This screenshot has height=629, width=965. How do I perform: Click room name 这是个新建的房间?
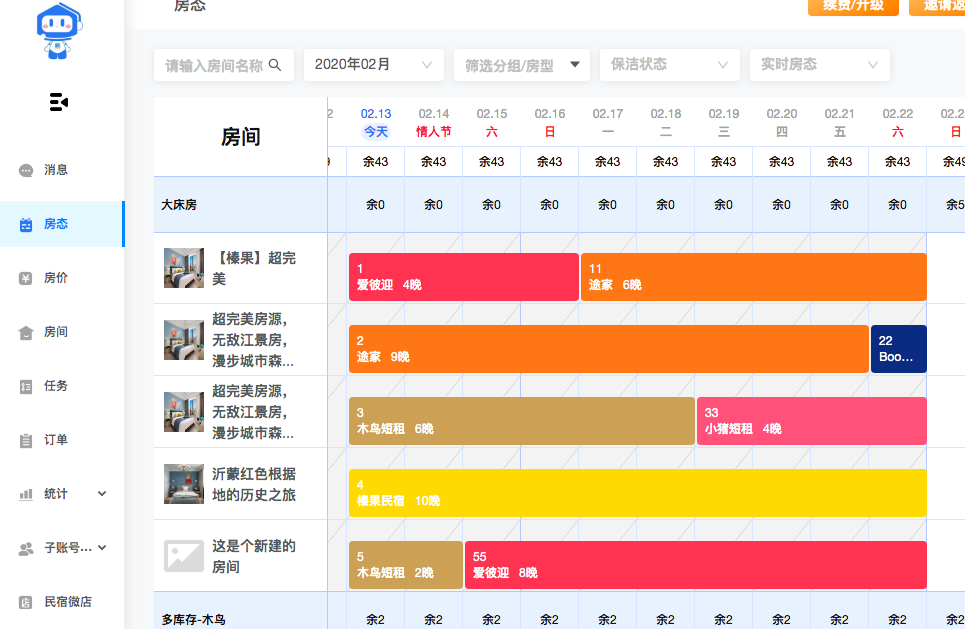[254, 556]
